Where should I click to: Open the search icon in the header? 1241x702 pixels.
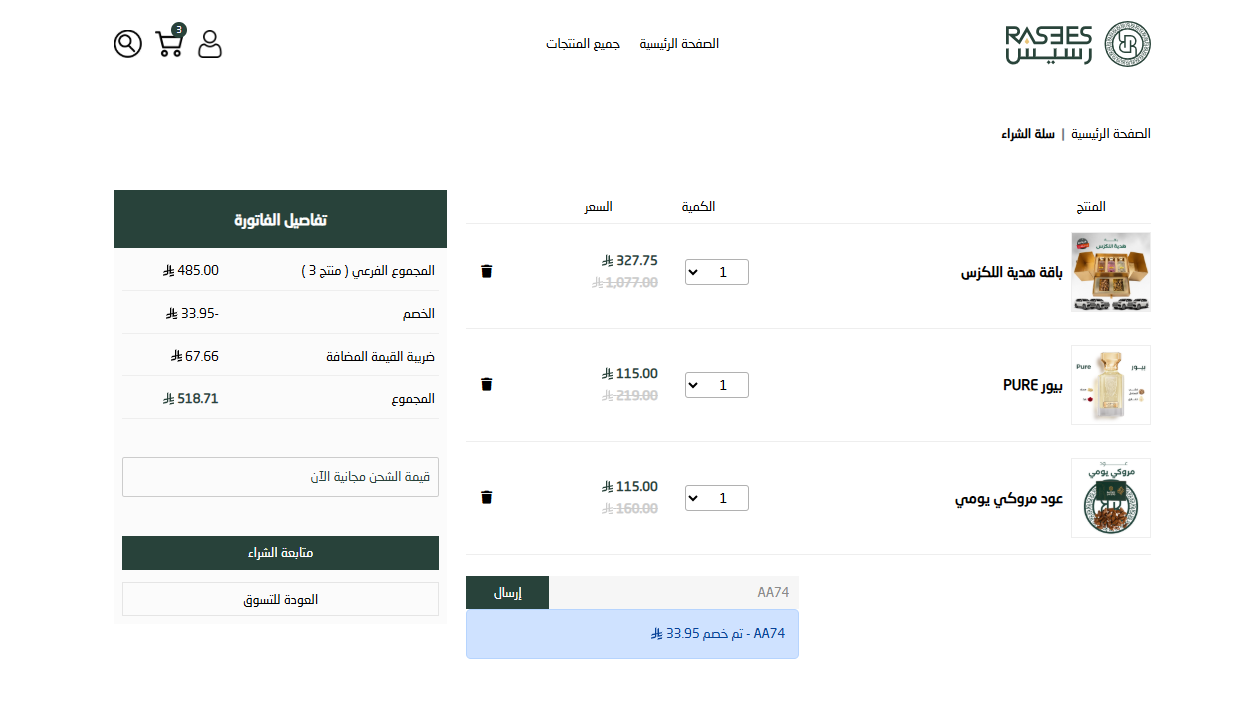pyautogui.click(x=127, y=43)
